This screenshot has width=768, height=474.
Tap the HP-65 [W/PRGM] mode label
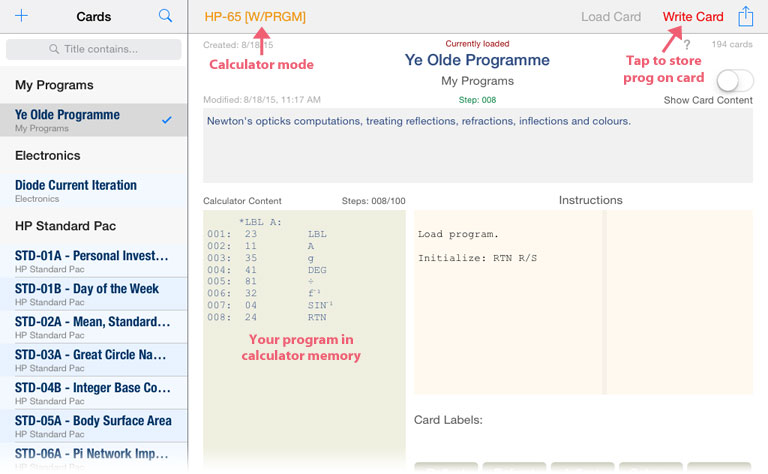click(x=255, y=17)
